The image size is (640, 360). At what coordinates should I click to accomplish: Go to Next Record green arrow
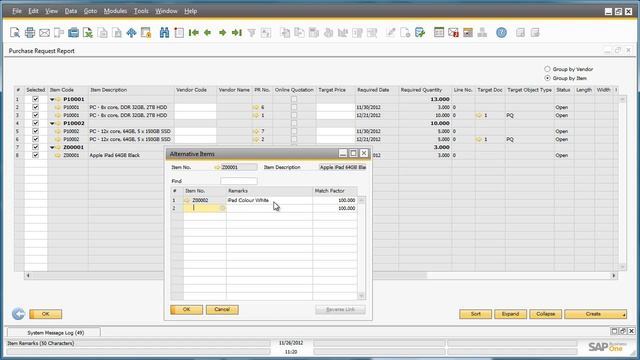tap(222, 33)
